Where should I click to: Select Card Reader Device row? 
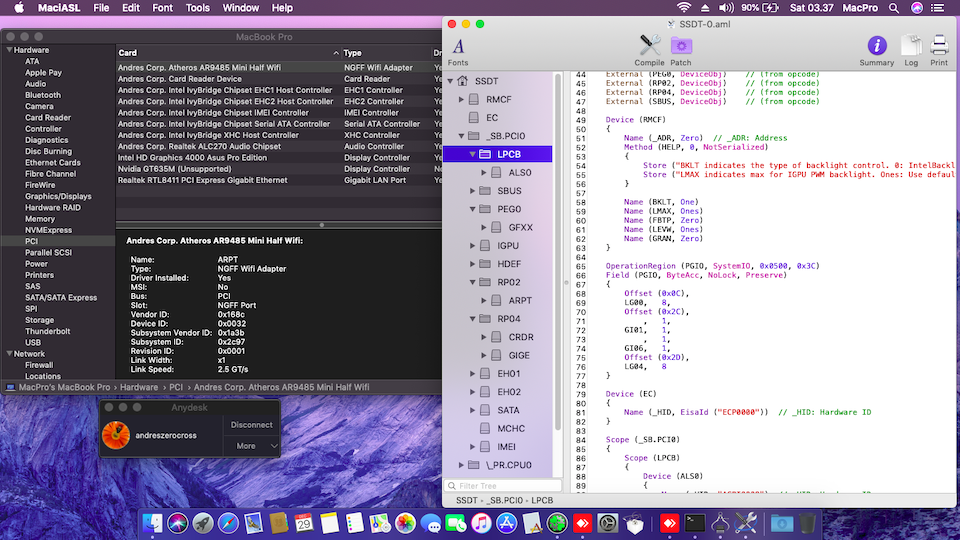tap(279, 79)
